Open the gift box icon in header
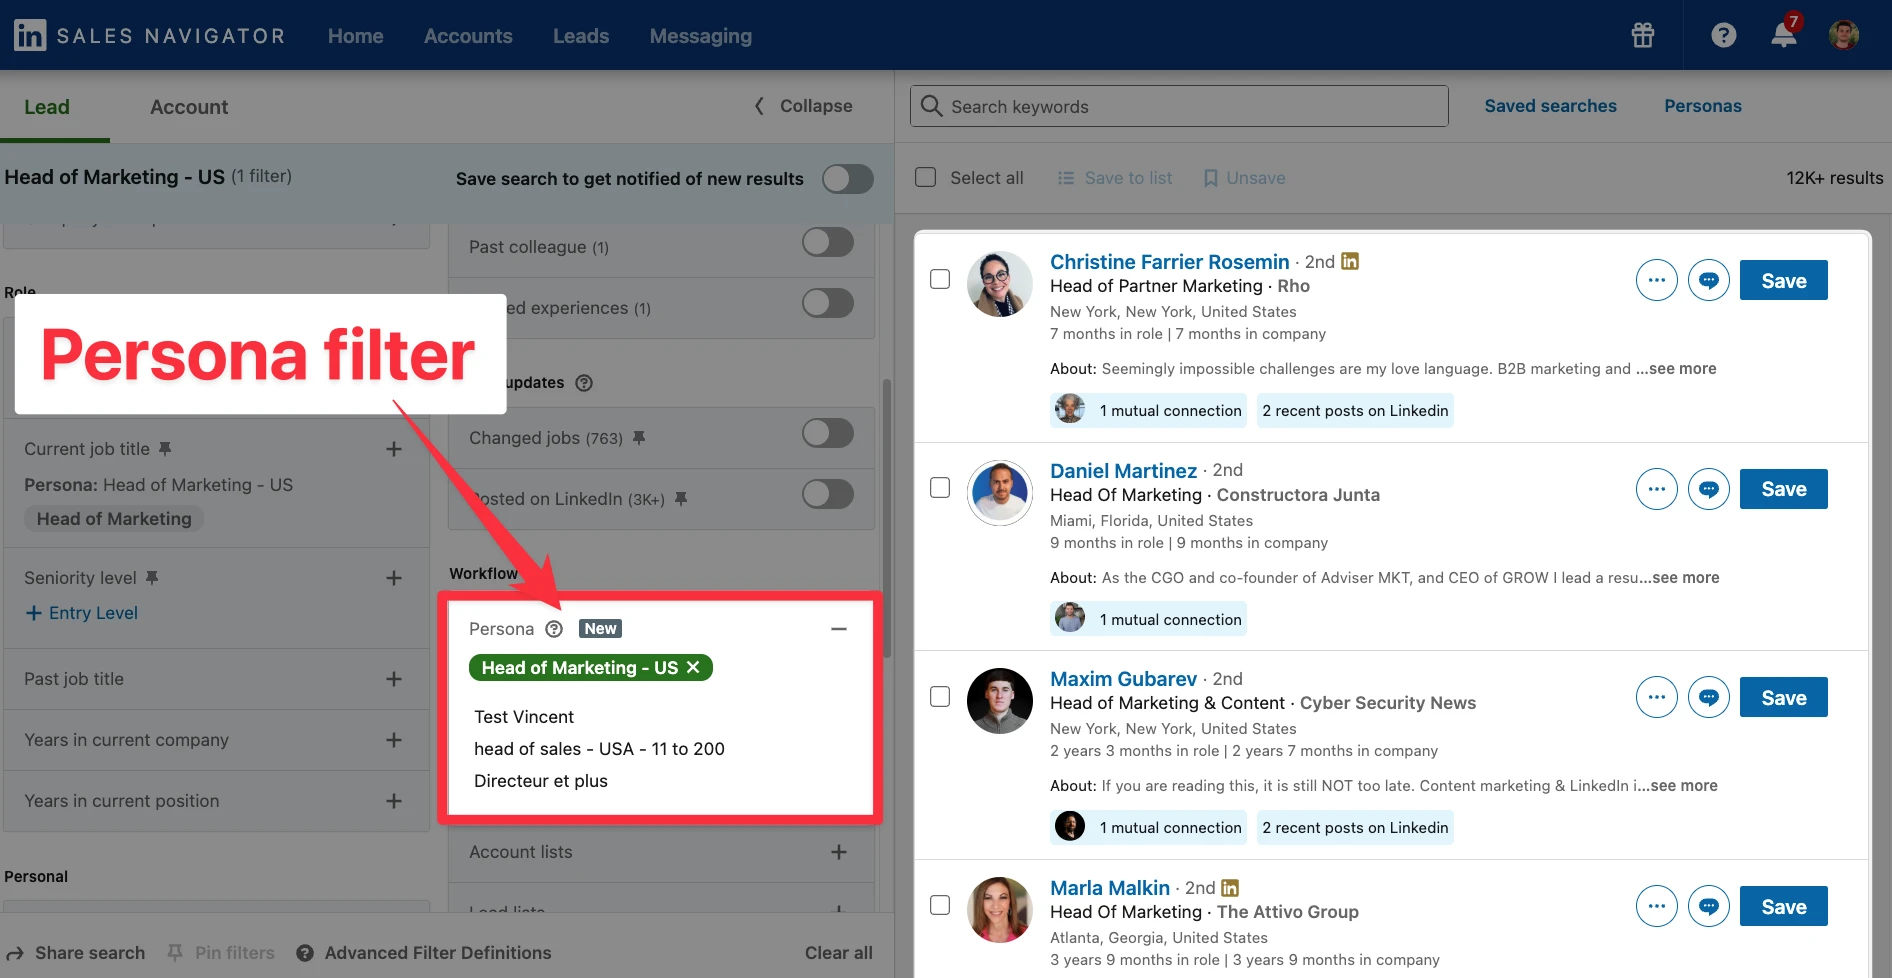This screenshot has height=978, width=1892. point(1643,35)
